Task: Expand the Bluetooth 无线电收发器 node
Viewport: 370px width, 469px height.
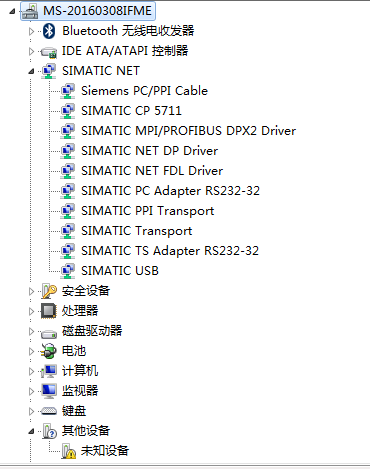Action: pyautogui.click(x=31, y=31)
